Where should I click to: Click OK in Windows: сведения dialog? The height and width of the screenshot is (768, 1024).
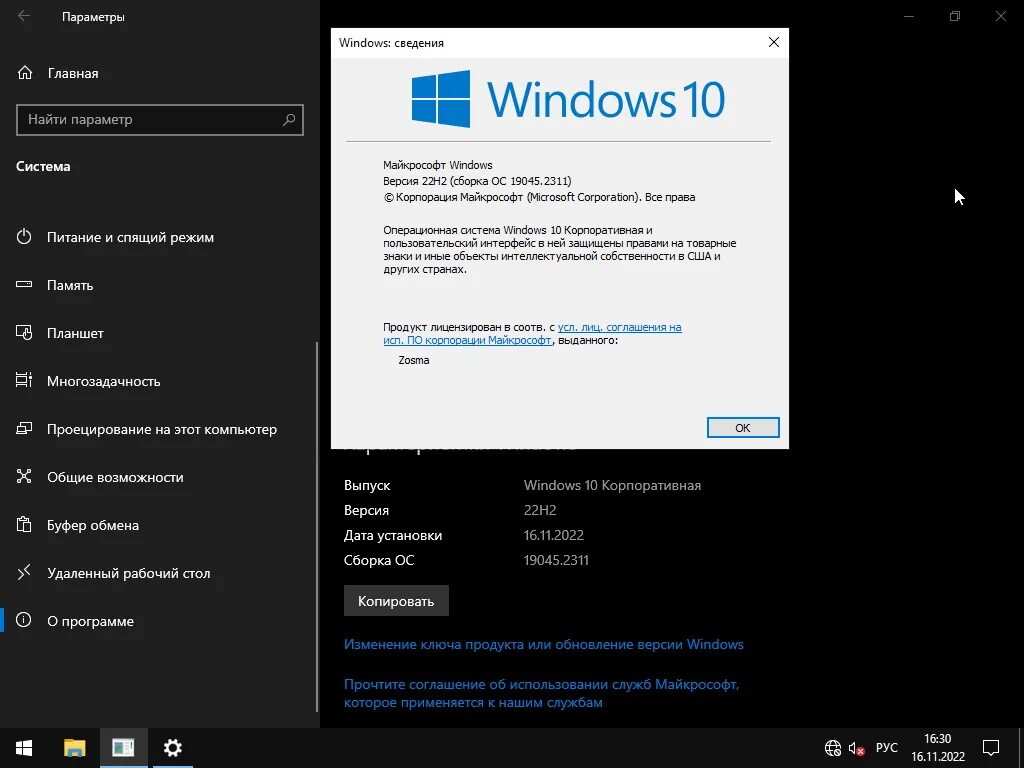pyautogui.click(x=743, y=428)
